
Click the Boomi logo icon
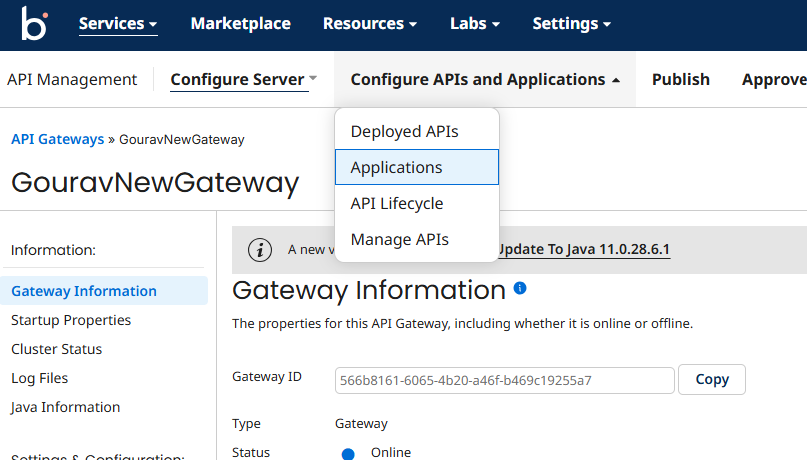(34, 24)
